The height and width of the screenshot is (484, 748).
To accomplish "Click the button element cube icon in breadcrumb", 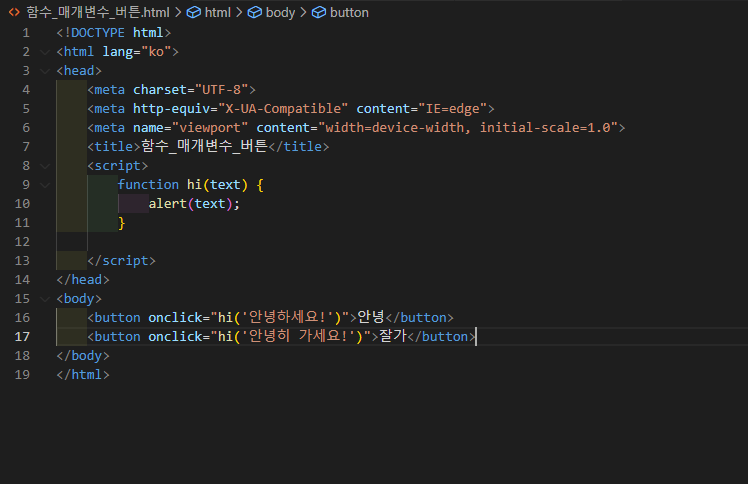I will click(x=319, y=12).
